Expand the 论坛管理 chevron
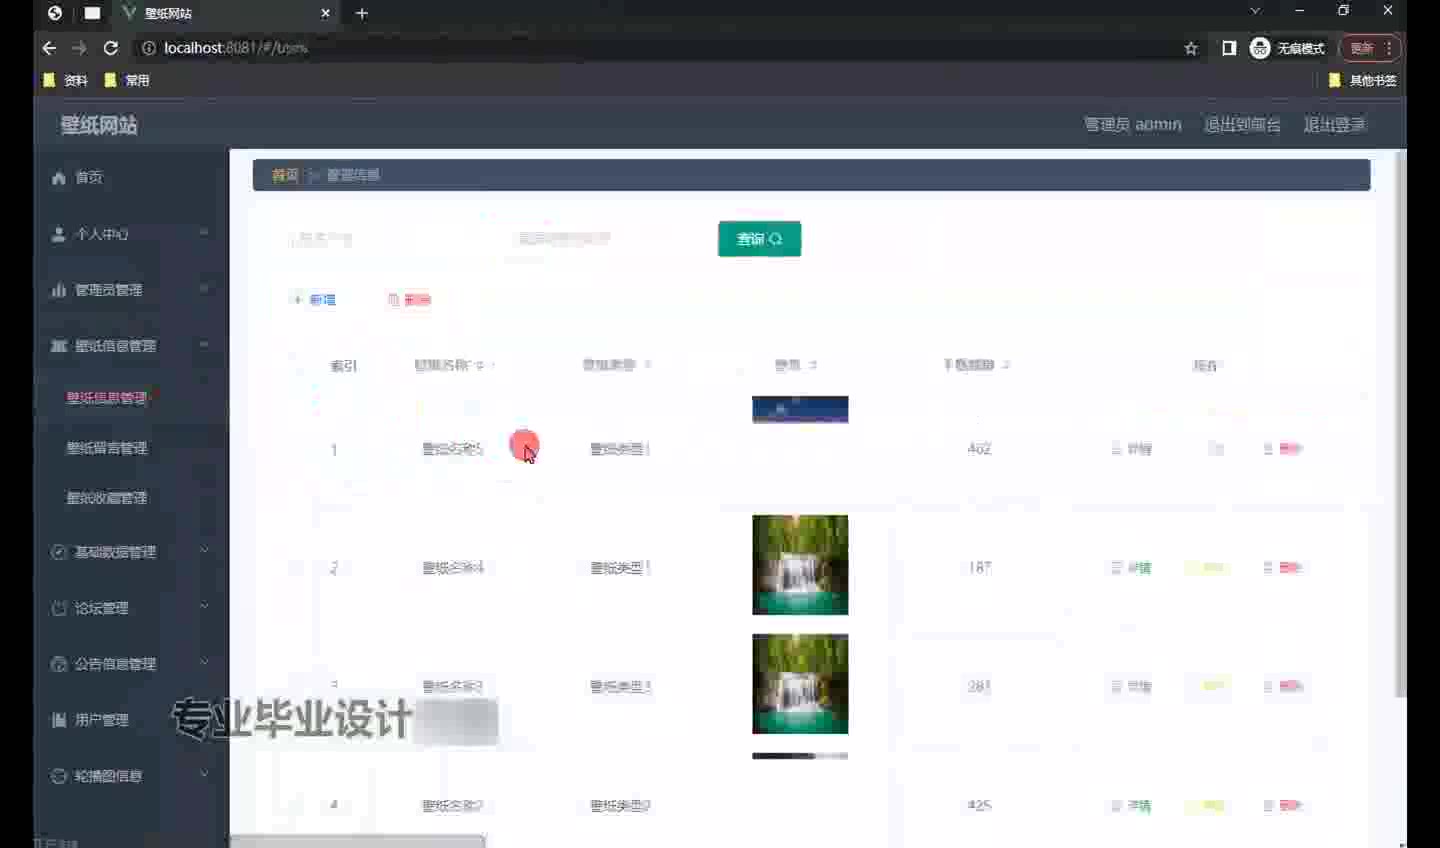Screen dimensions: 1440x848 coord(204,607)
